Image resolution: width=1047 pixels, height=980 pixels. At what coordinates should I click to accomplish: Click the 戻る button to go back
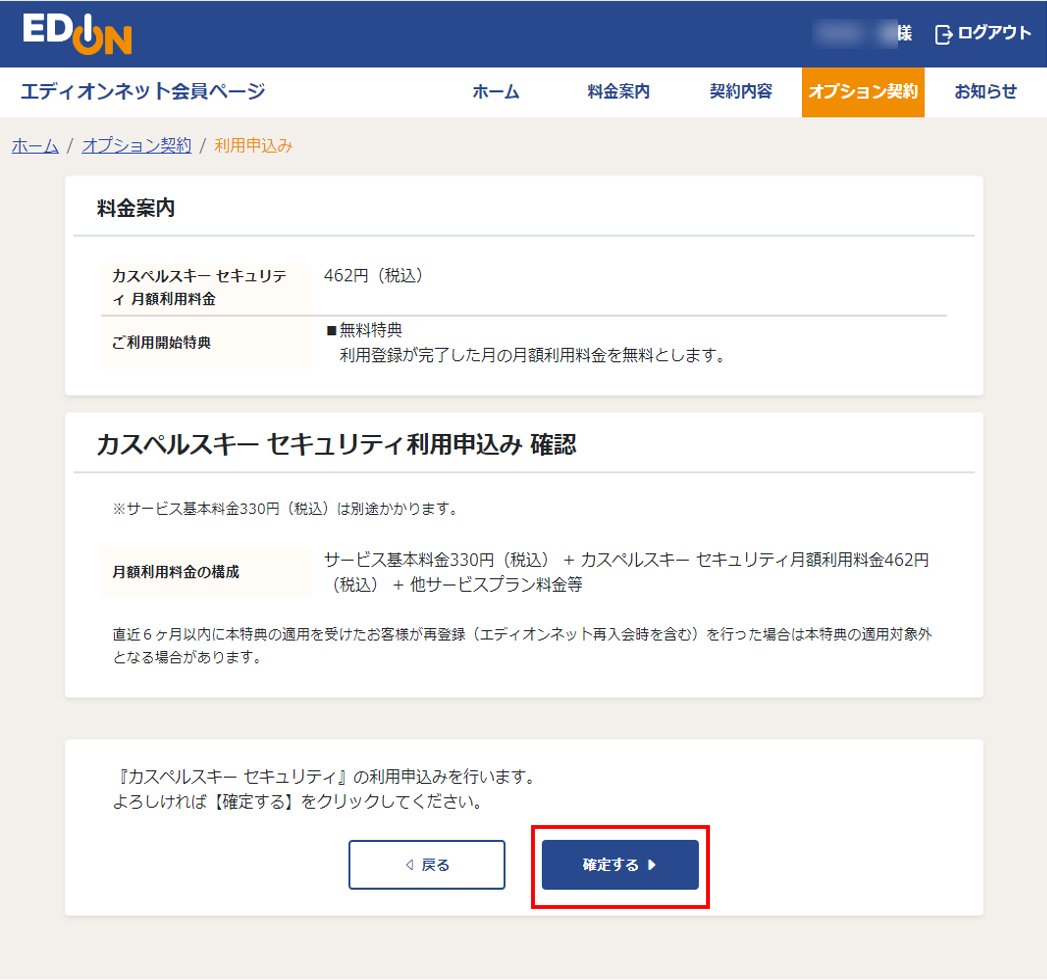tap(426, 864)
